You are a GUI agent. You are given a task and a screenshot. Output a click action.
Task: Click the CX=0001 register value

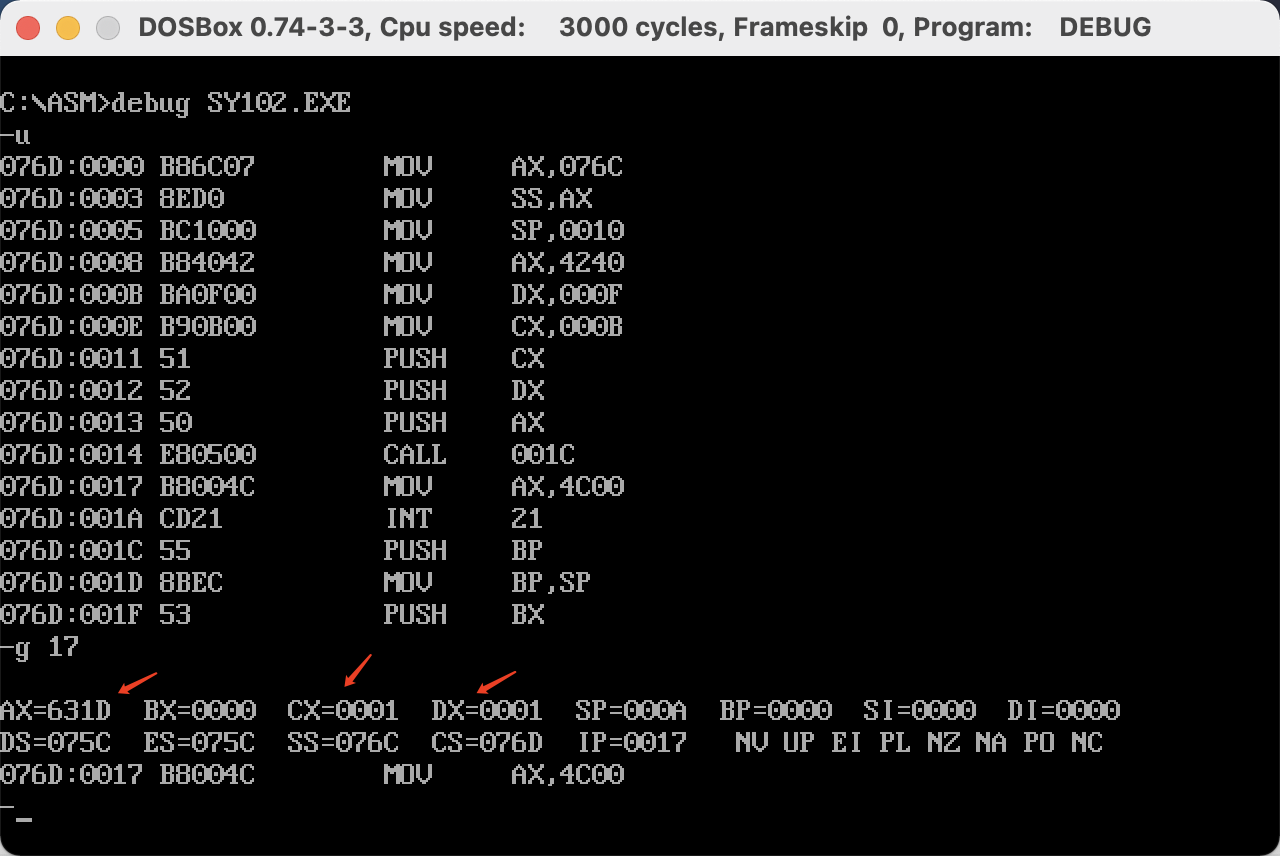pyautogui.click(x=343, y=711)
